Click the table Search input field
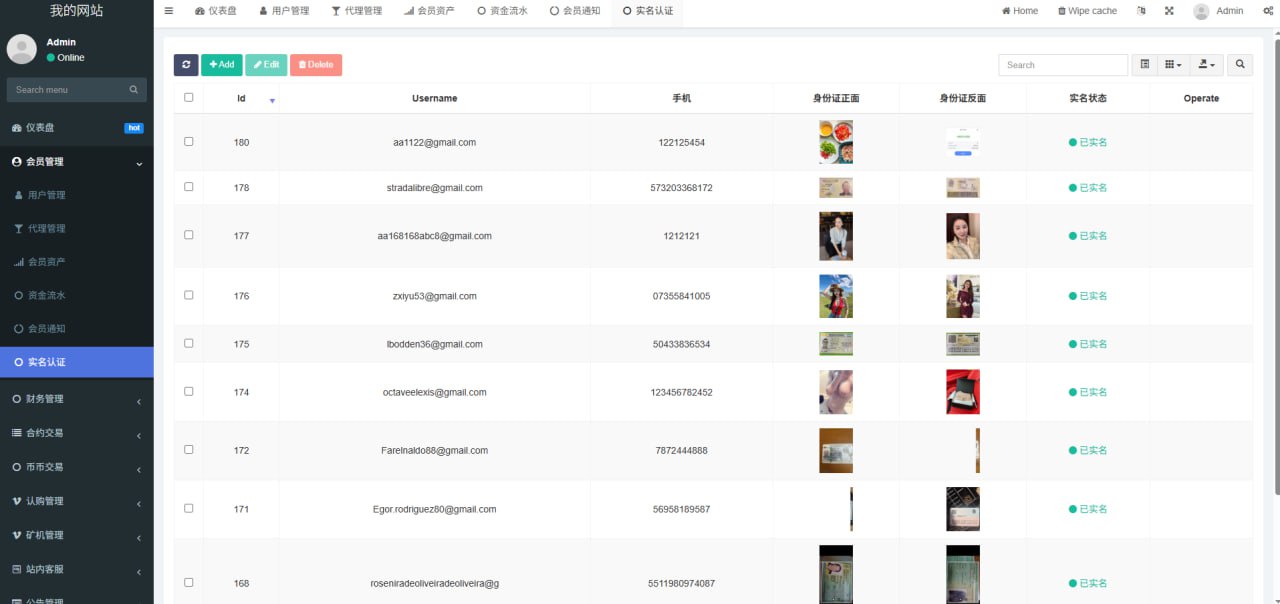The height and width of the screenshot is (604, 1280). pos(1062,65)
